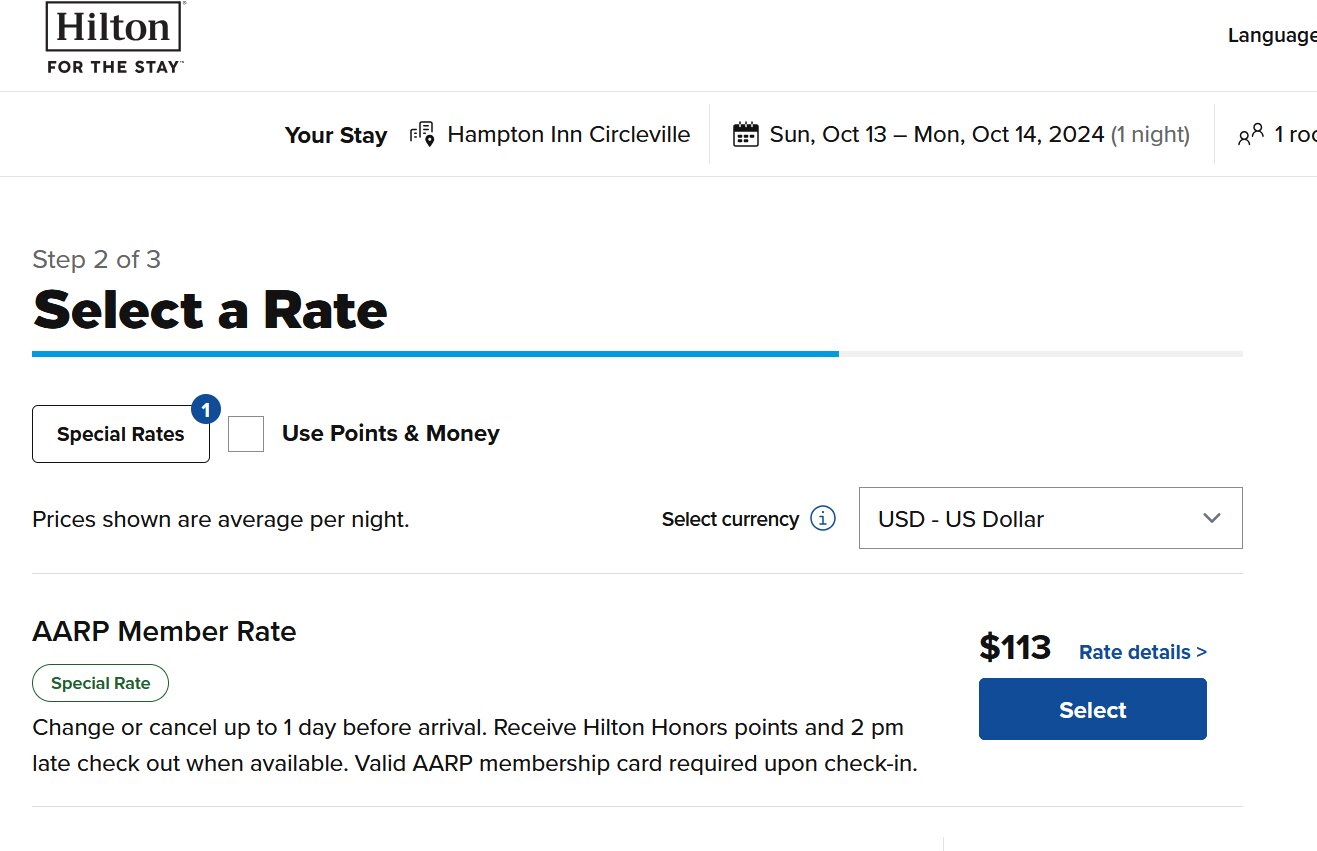Click the Use Points & Money label

click(x=391, y=433)
